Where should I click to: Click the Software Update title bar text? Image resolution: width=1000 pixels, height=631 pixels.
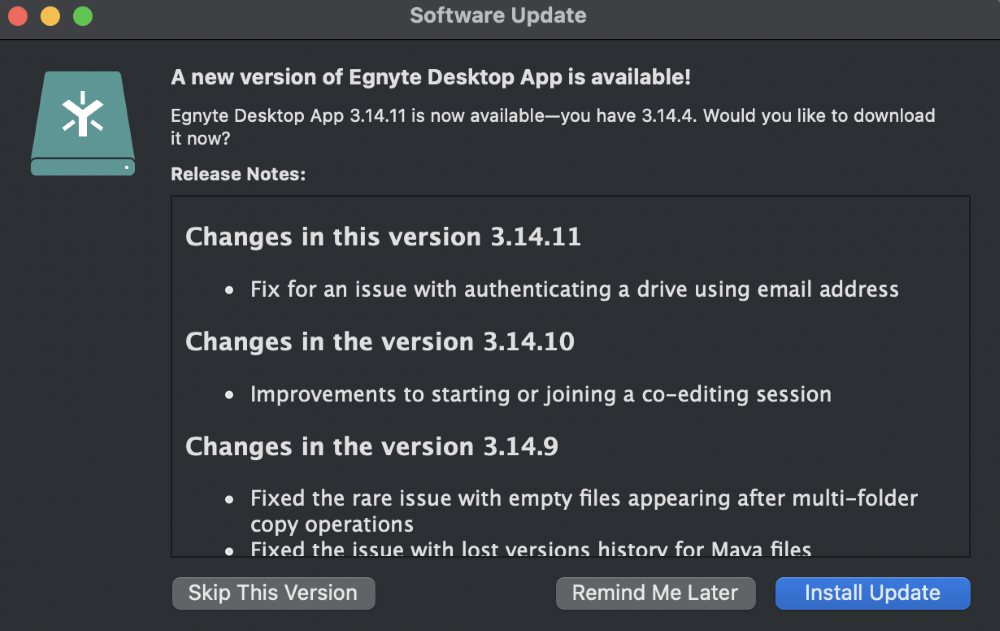(498, 15)
